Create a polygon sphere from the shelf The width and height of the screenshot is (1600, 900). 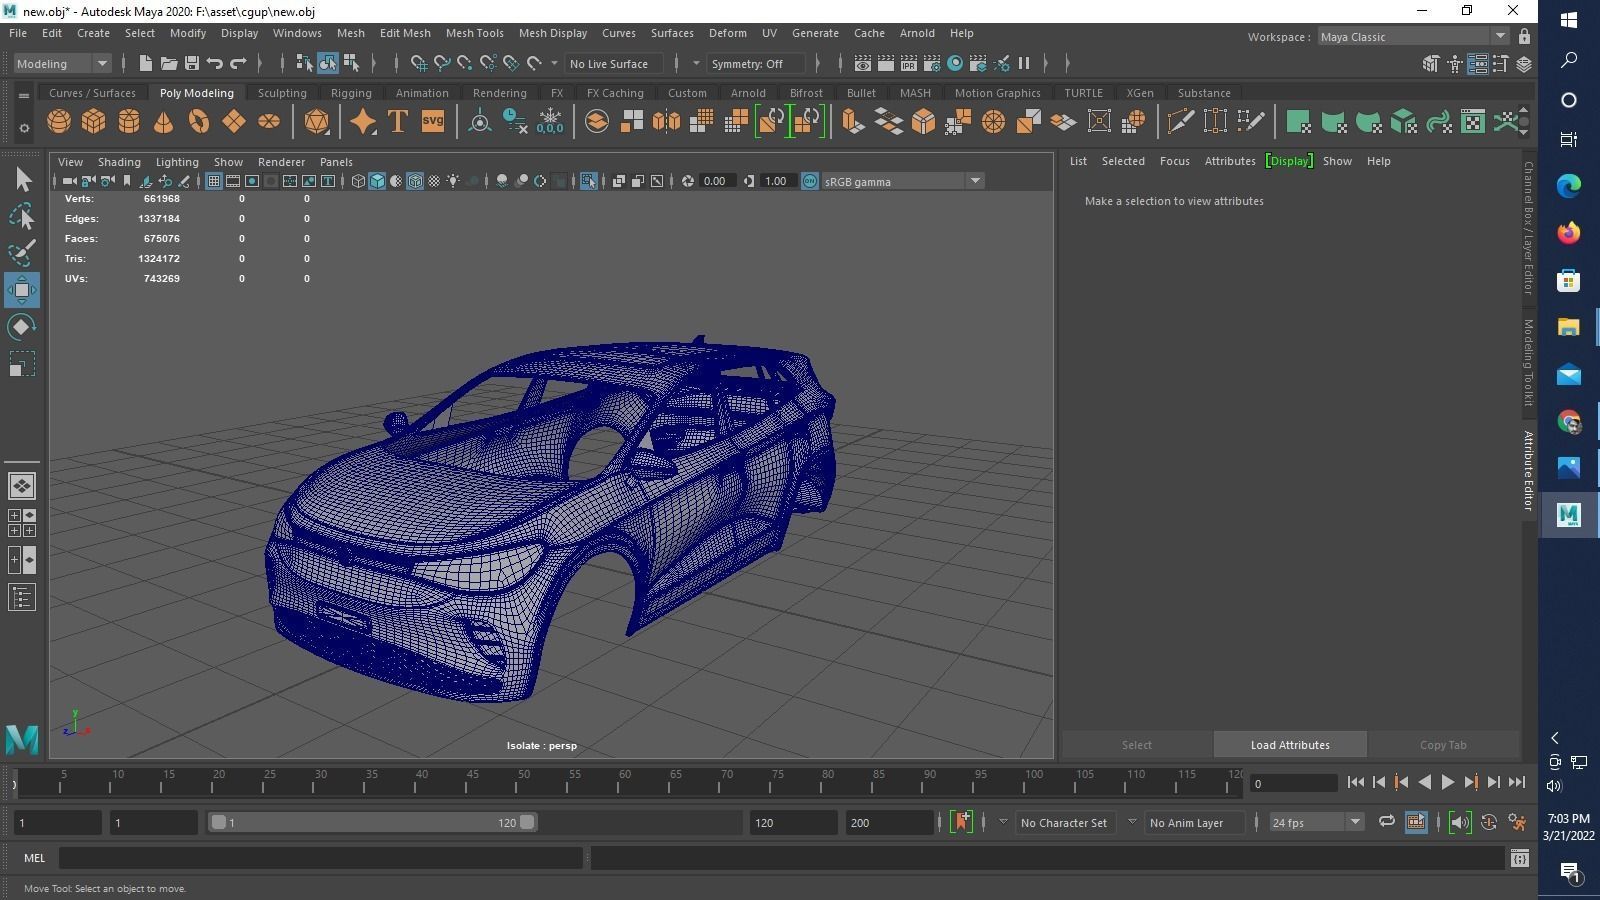59,122
